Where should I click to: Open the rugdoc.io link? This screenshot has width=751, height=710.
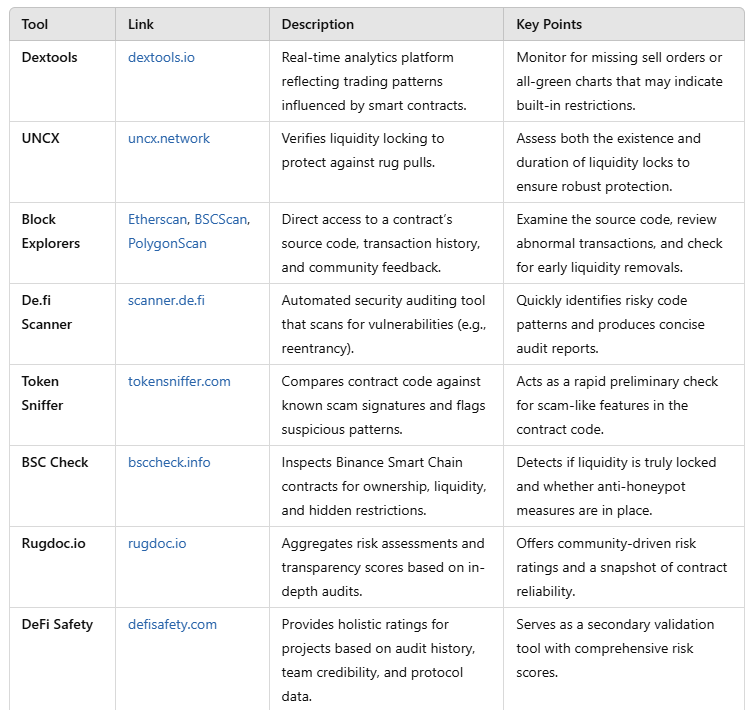pos(157,543)
